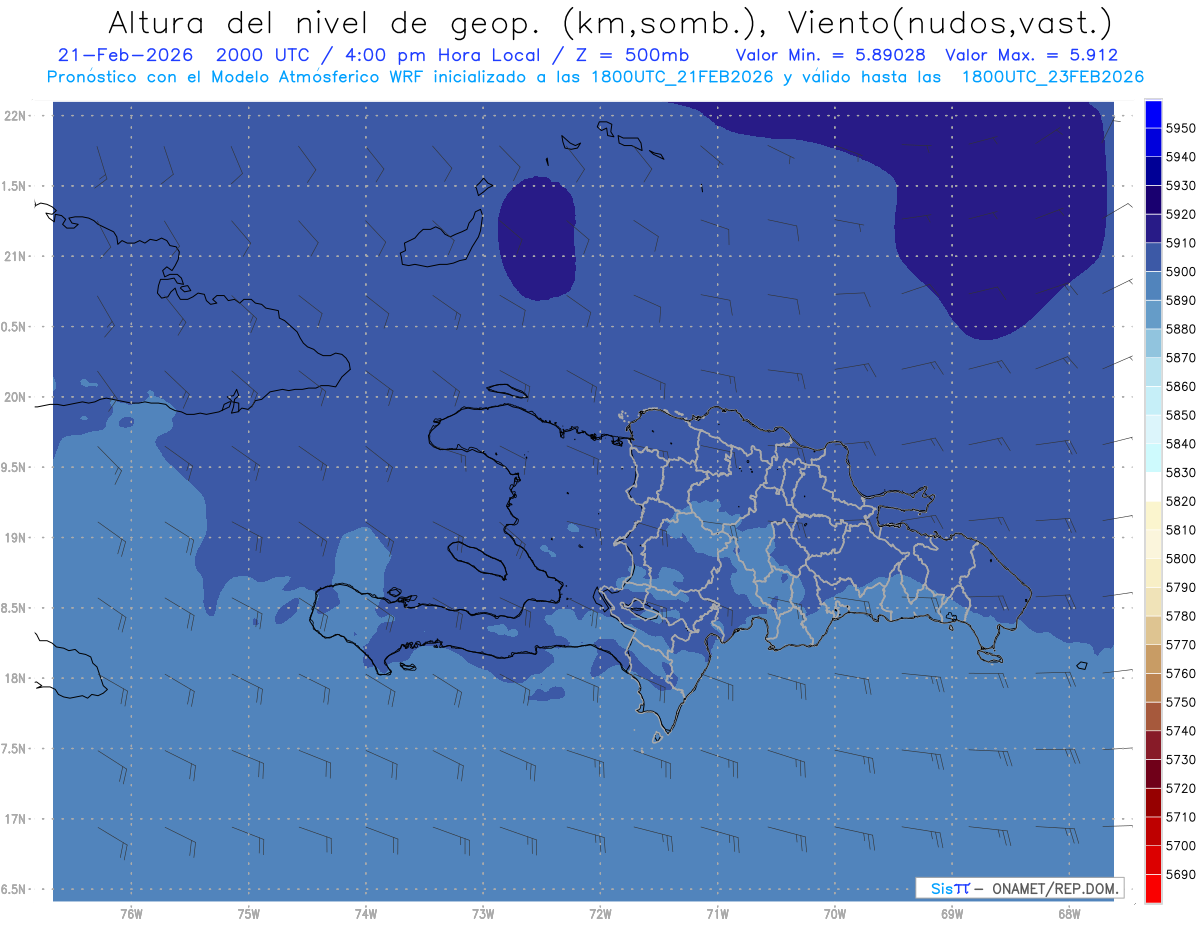Click the 'Valor Max. = 5.912' text
The image size is (1200, 927).
click(1031, 55)
